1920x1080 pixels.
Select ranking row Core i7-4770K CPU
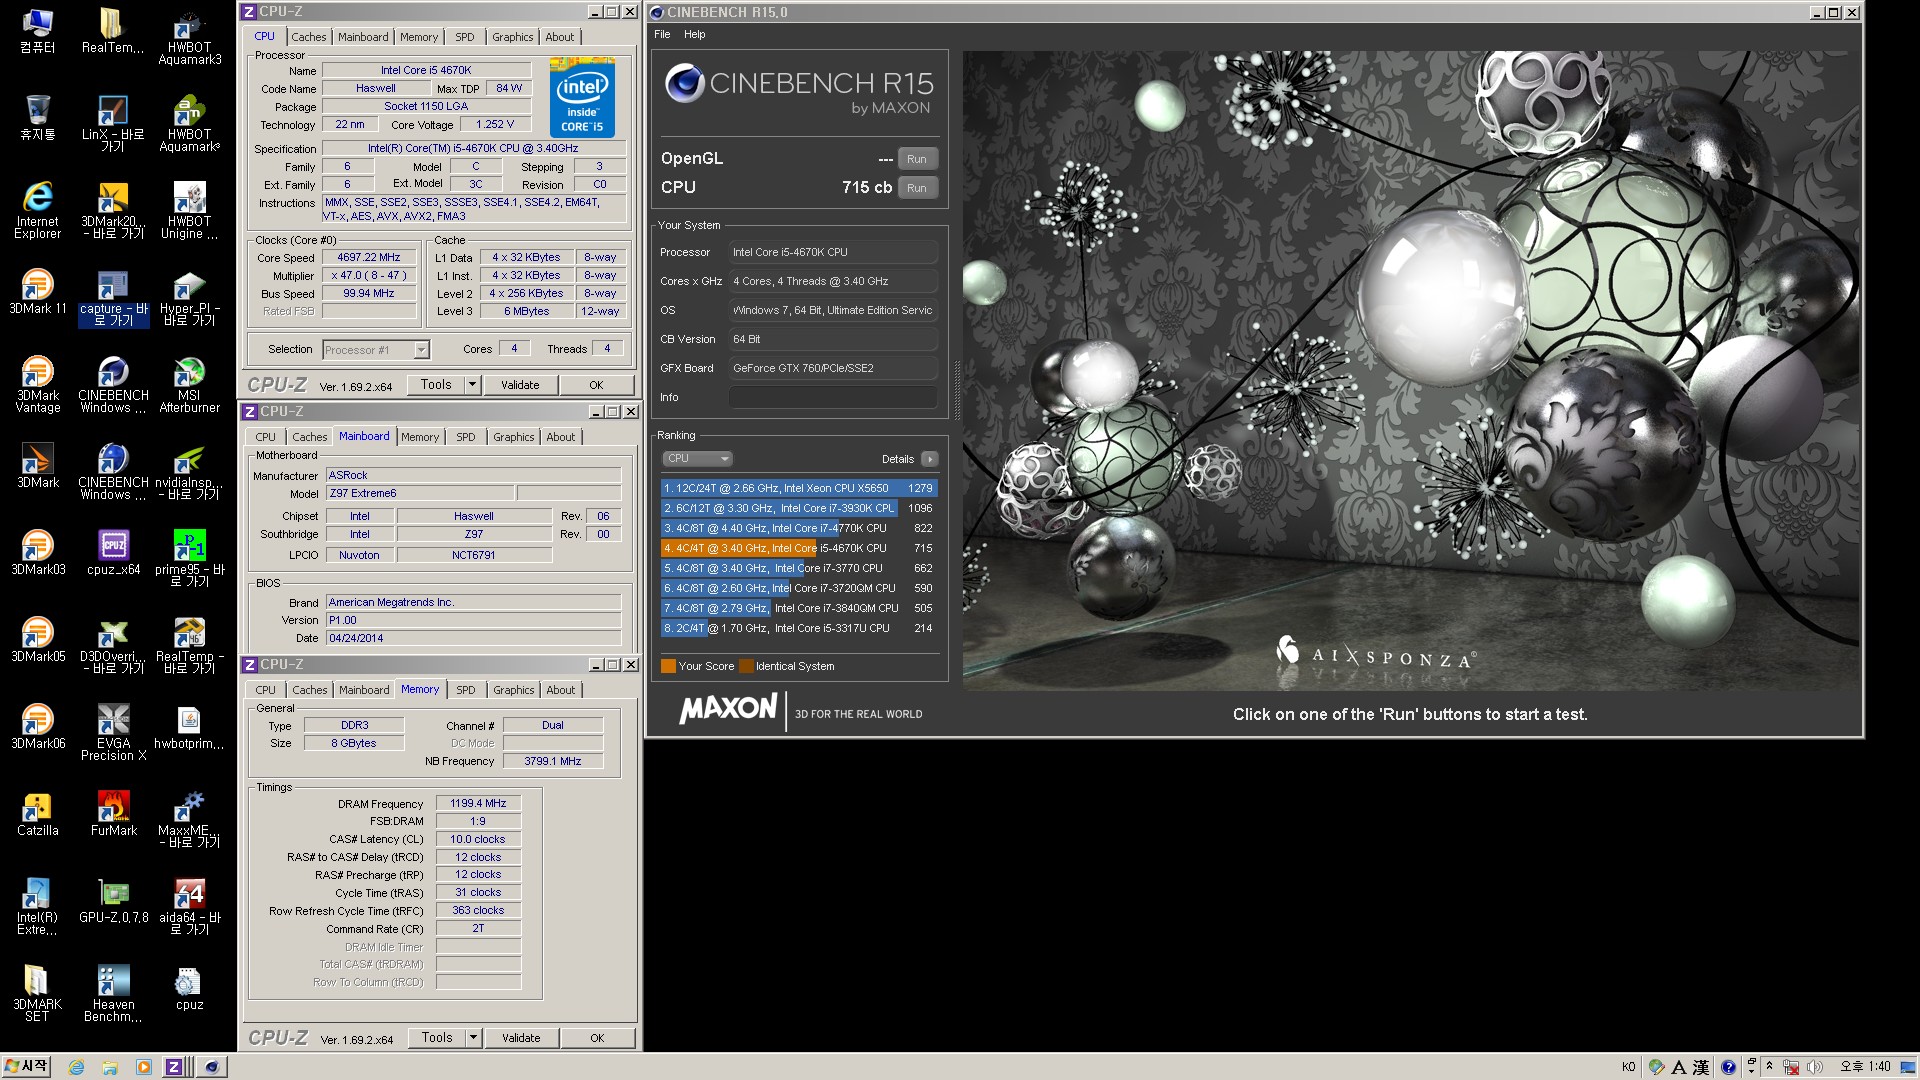point(798,528)
